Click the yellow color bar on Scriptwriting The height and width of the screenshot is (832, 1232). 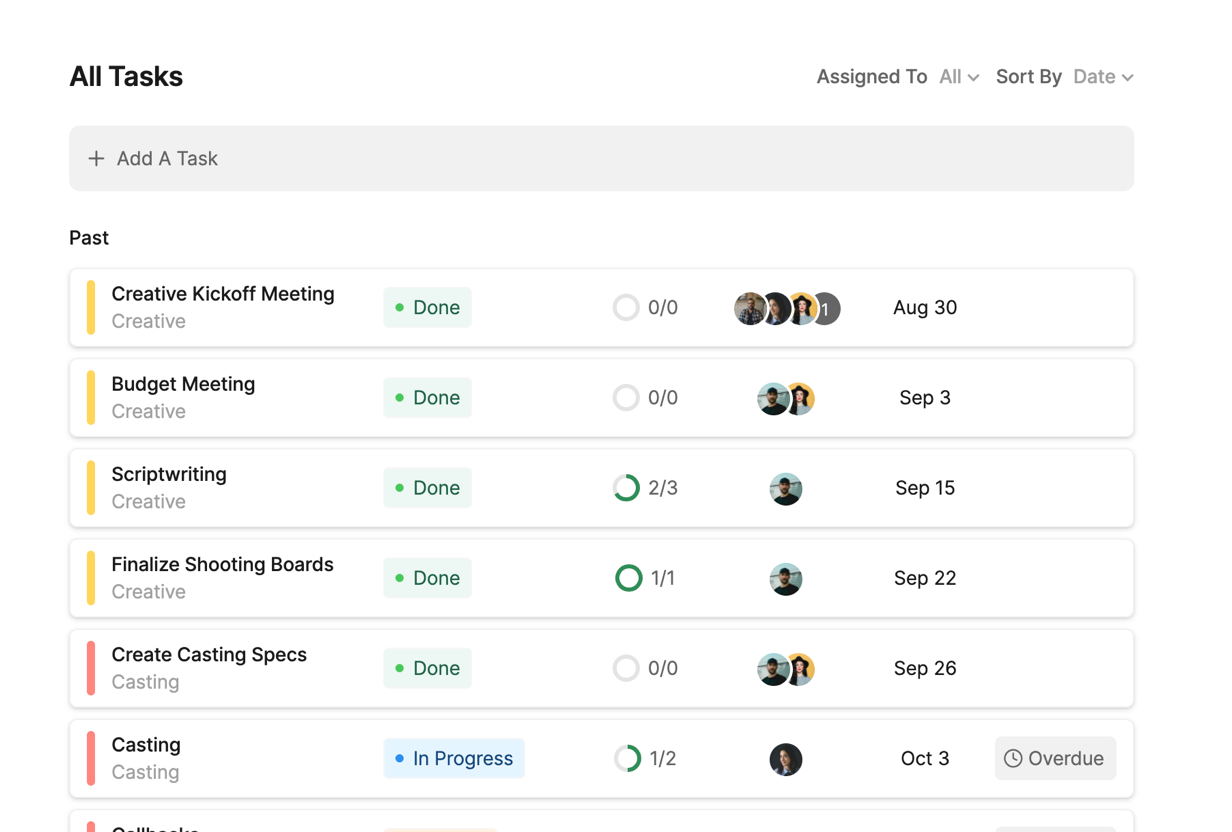91,488
